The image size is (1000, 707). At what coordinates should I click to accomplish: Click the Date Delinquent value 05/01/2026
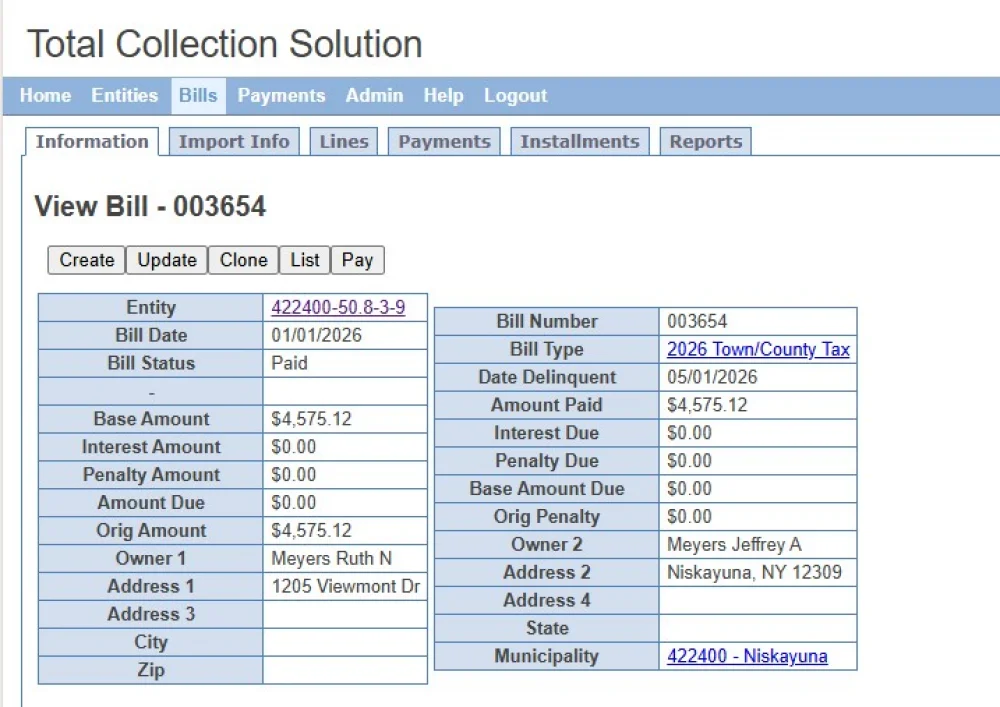712,377
